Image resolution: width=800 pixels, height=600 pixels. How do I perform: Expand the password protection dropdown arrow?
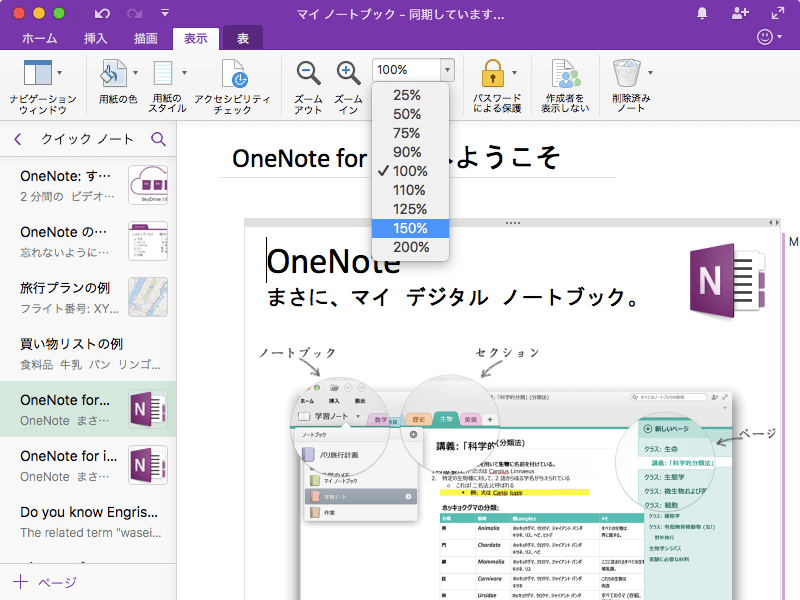(x=514, y=73)
